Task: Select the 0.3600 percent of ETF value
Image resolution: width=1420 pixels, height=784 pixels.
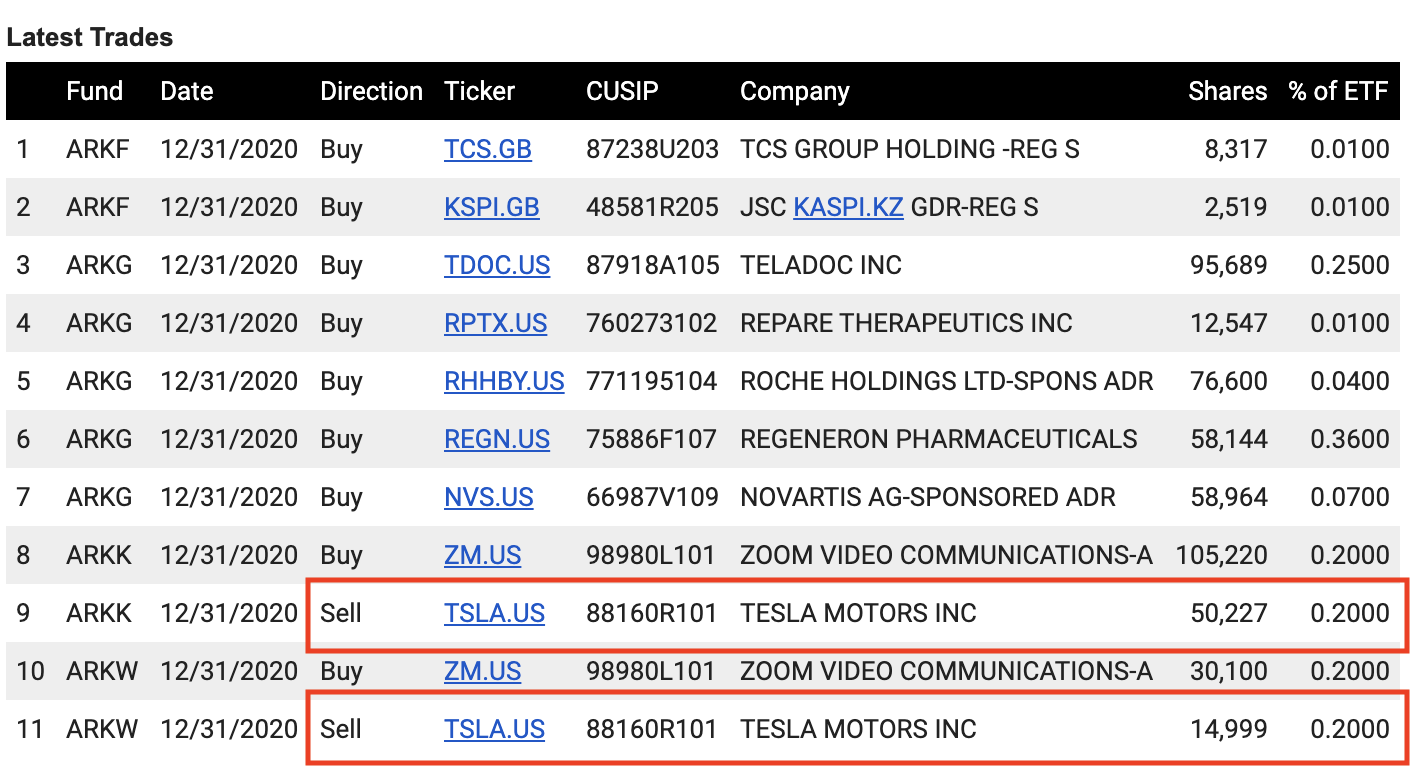Action: click(x=1350, y=440)
